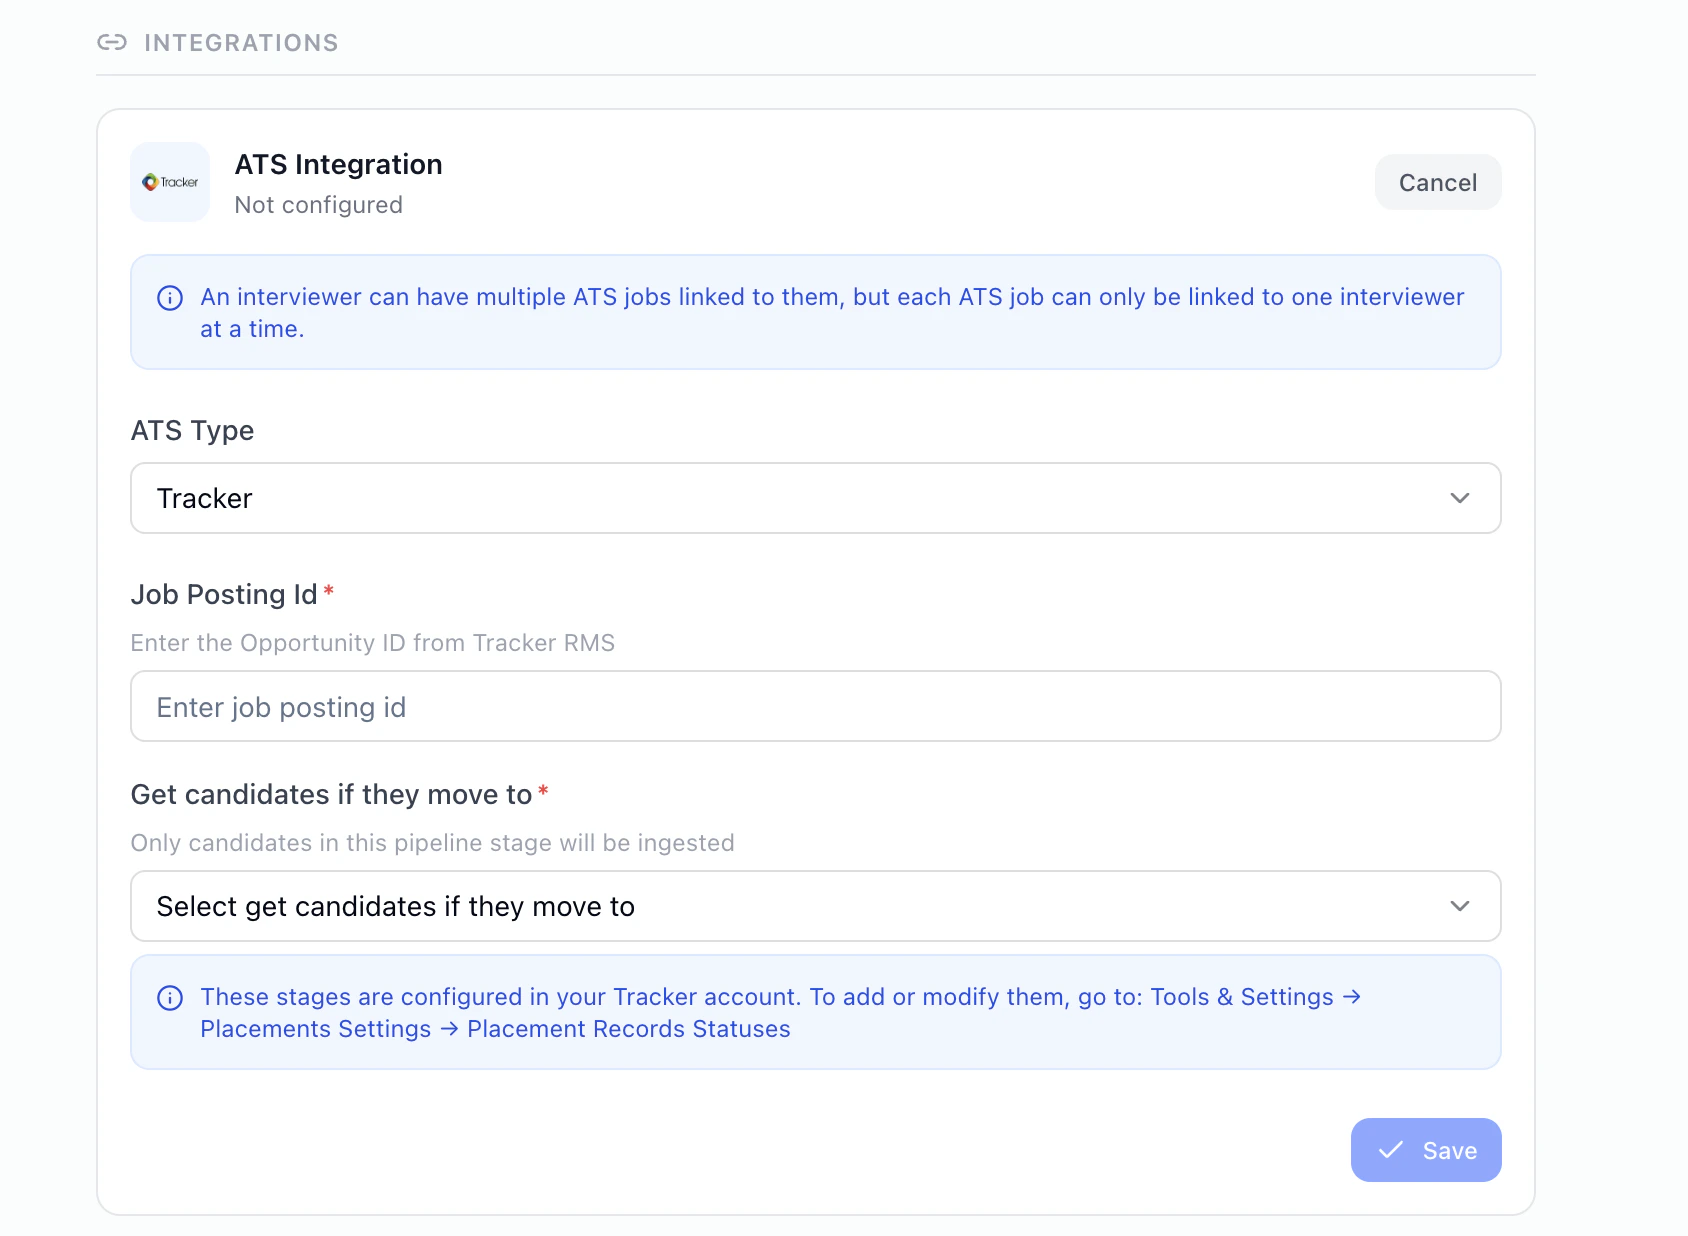Focus the 'Enter job posting id' input field
1688x1236 pixels.
816,706
